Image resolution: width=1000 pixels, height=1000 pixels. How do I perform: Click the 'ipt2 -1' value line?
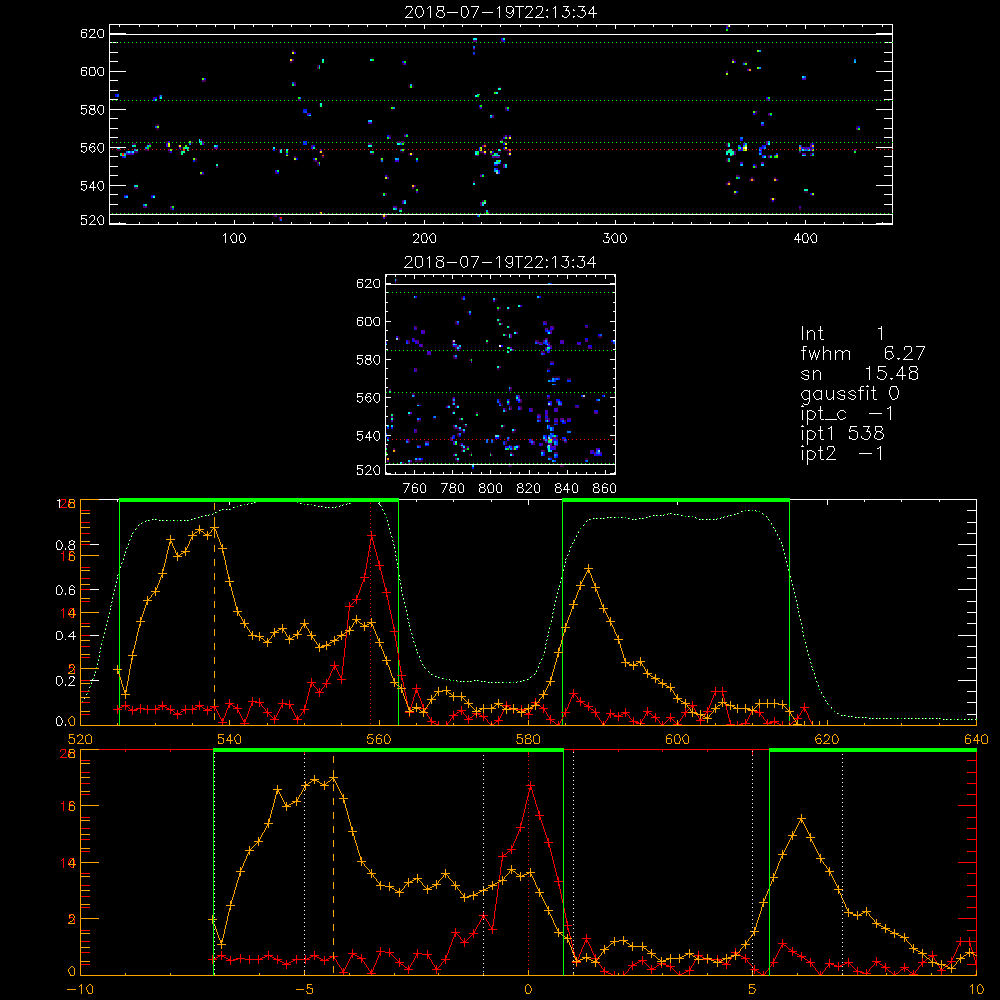pos(842,453)
